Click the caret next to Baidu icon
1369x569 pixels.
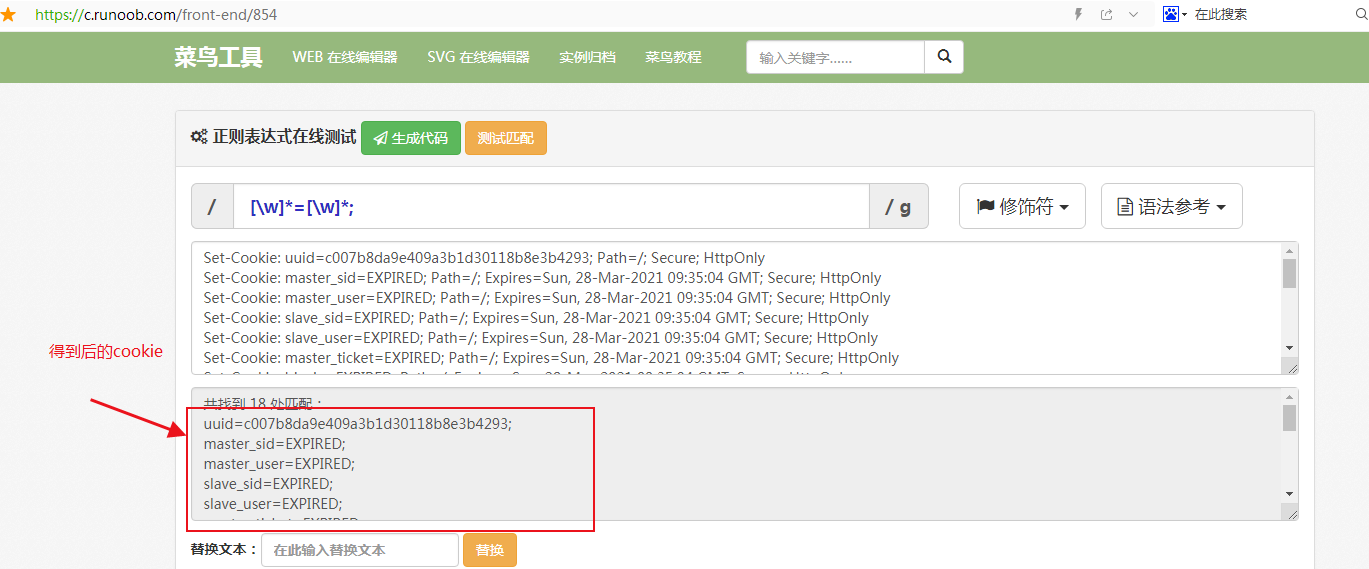pos(1186,15)
